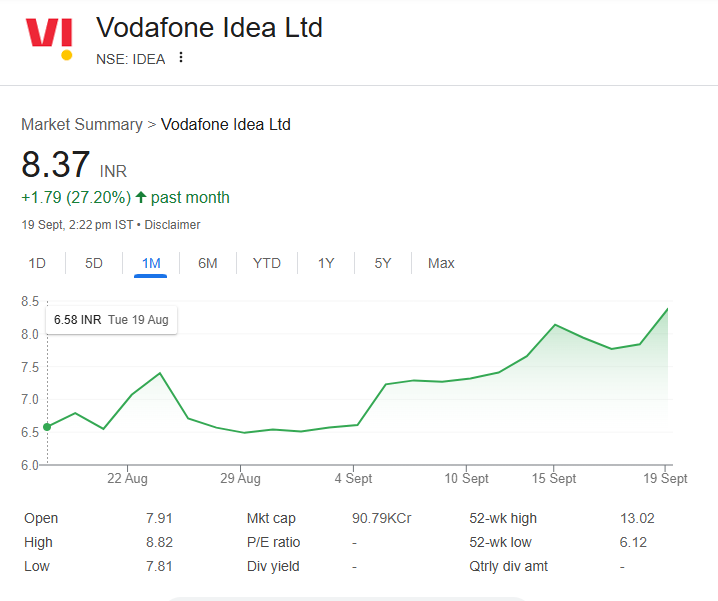718x601 pixels.
Task: Select the Max time range tab
Action: click(441, 263)
